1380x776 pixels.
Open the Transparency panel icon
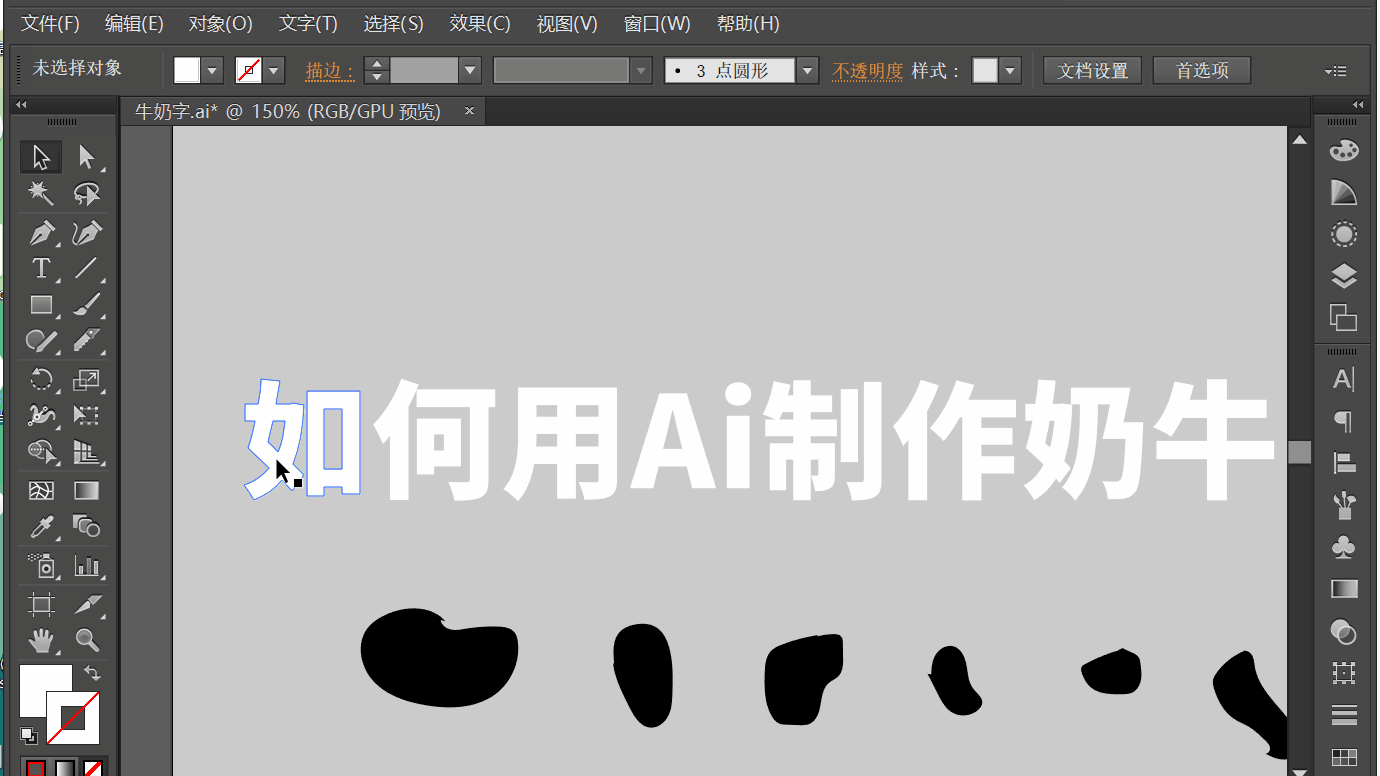coord(1344,632)
